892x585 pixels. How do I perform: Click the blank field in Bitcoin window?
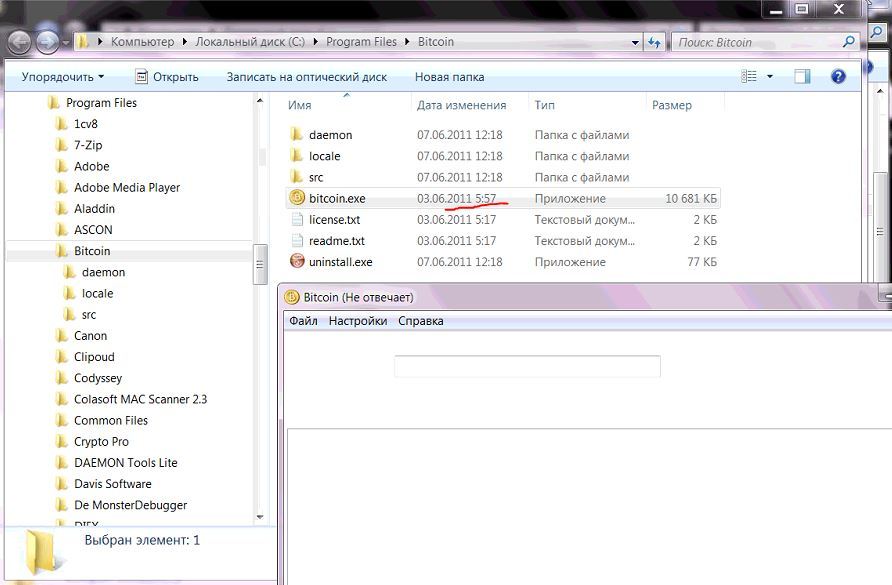tap(527, 366)
